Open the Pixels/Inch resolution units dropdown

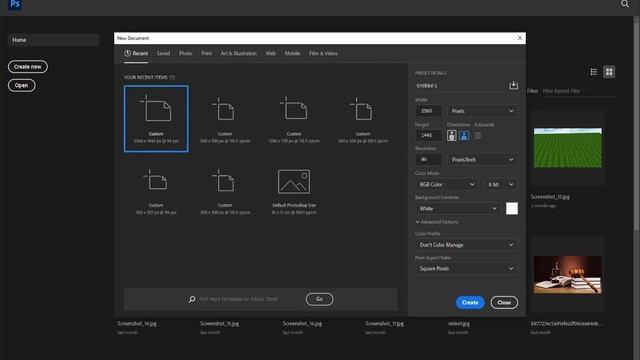(x=482, y=160)
